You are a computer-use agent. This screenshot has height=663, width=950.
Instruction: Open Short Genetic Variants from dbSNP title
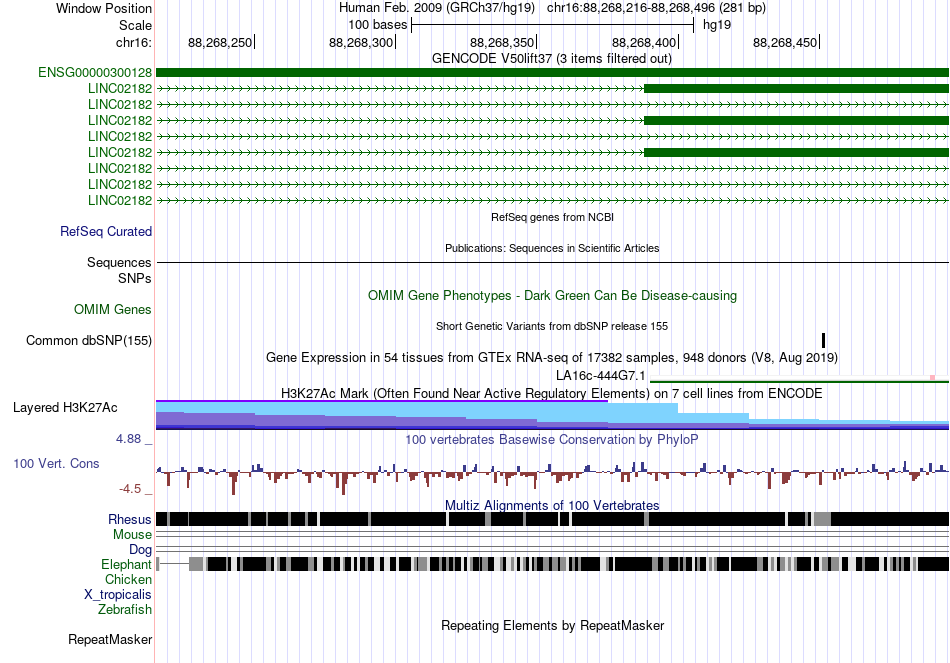coord(552,326)
